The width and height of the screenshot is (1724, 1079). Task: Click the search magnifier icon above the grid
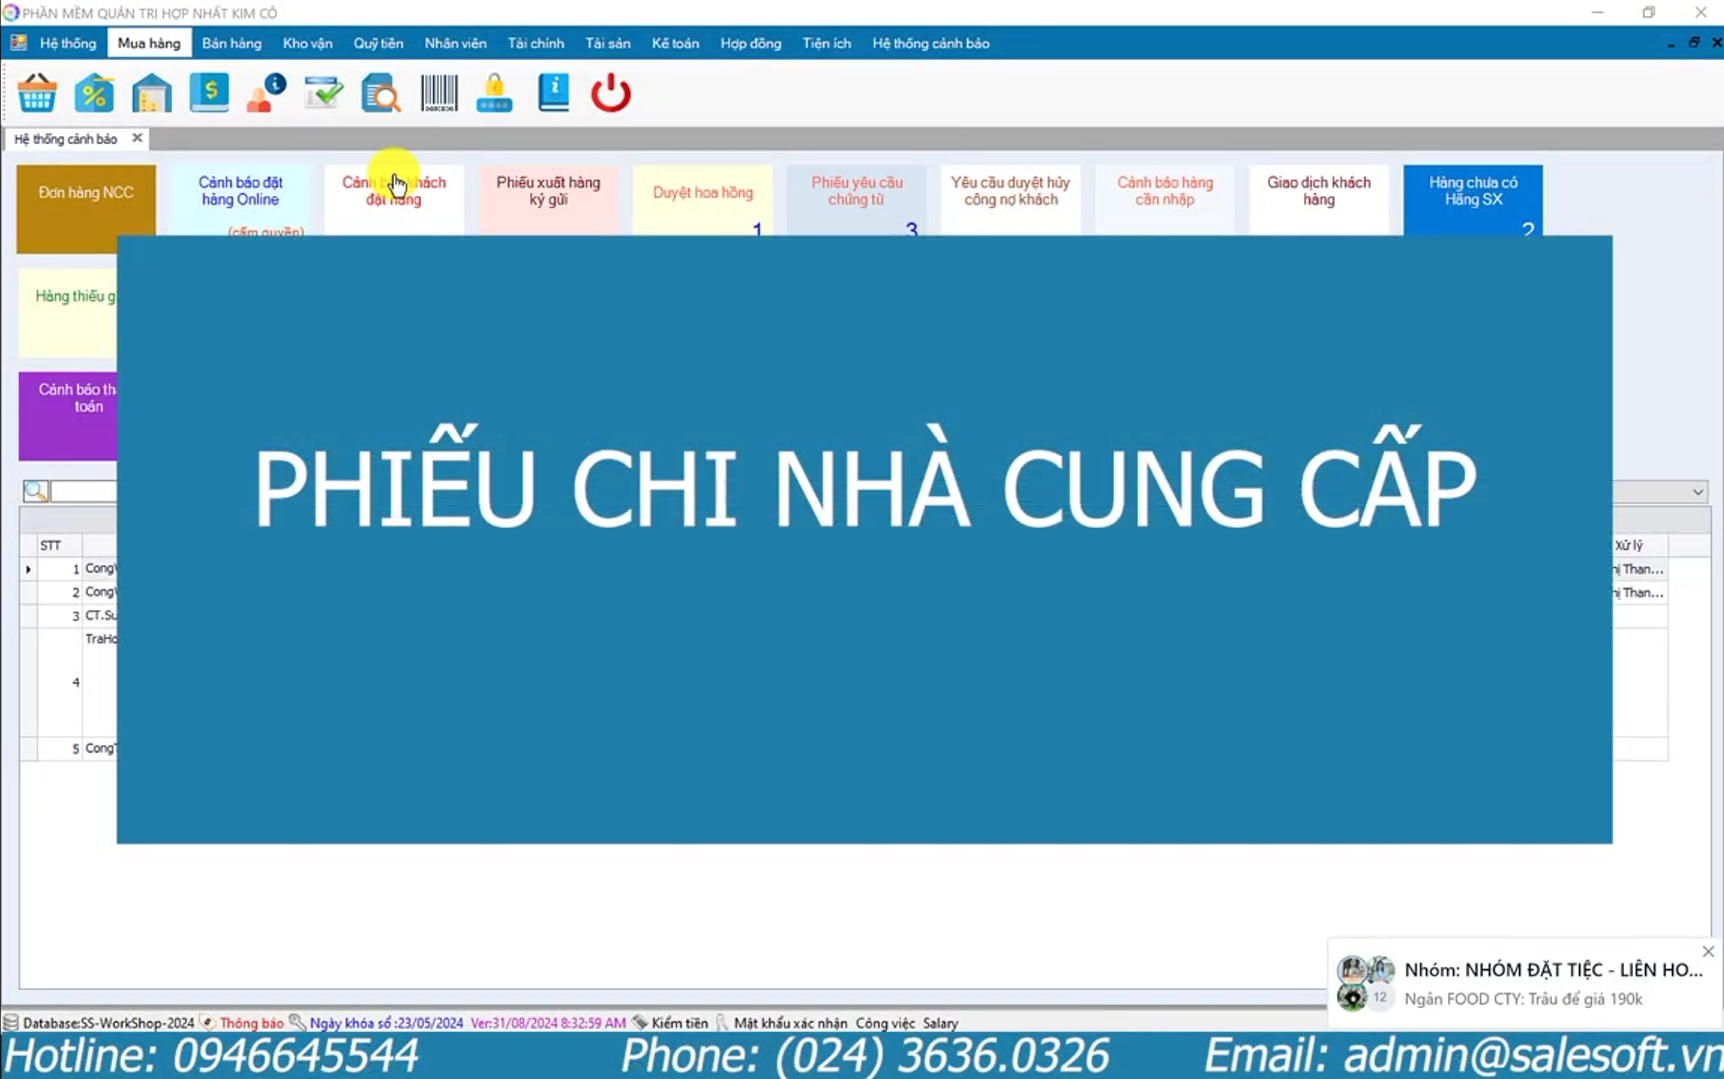pos(35,491)
